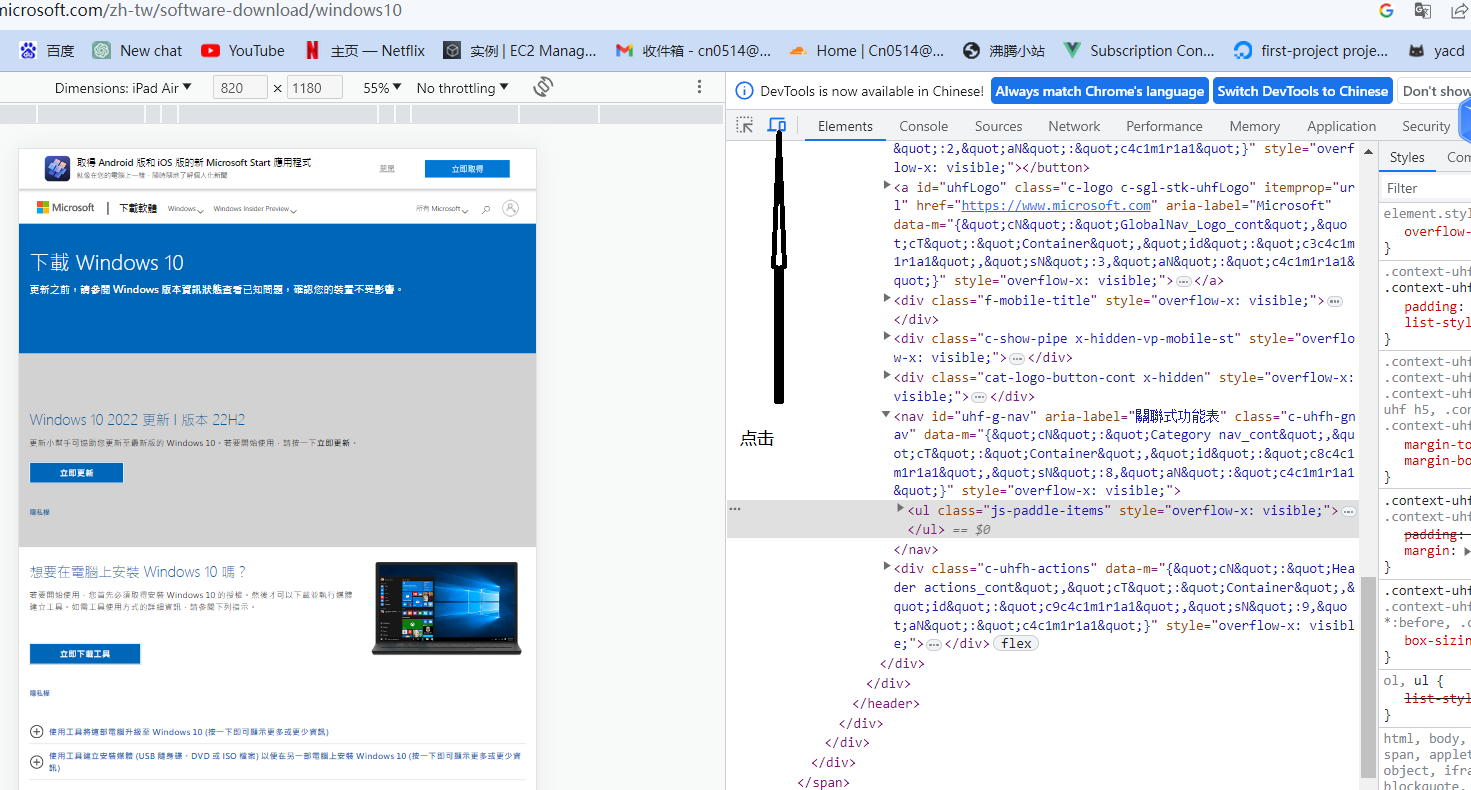The image size is (1471, 790).
Task: Click the https://www.microsoft.com href link
Action: 1056,205
